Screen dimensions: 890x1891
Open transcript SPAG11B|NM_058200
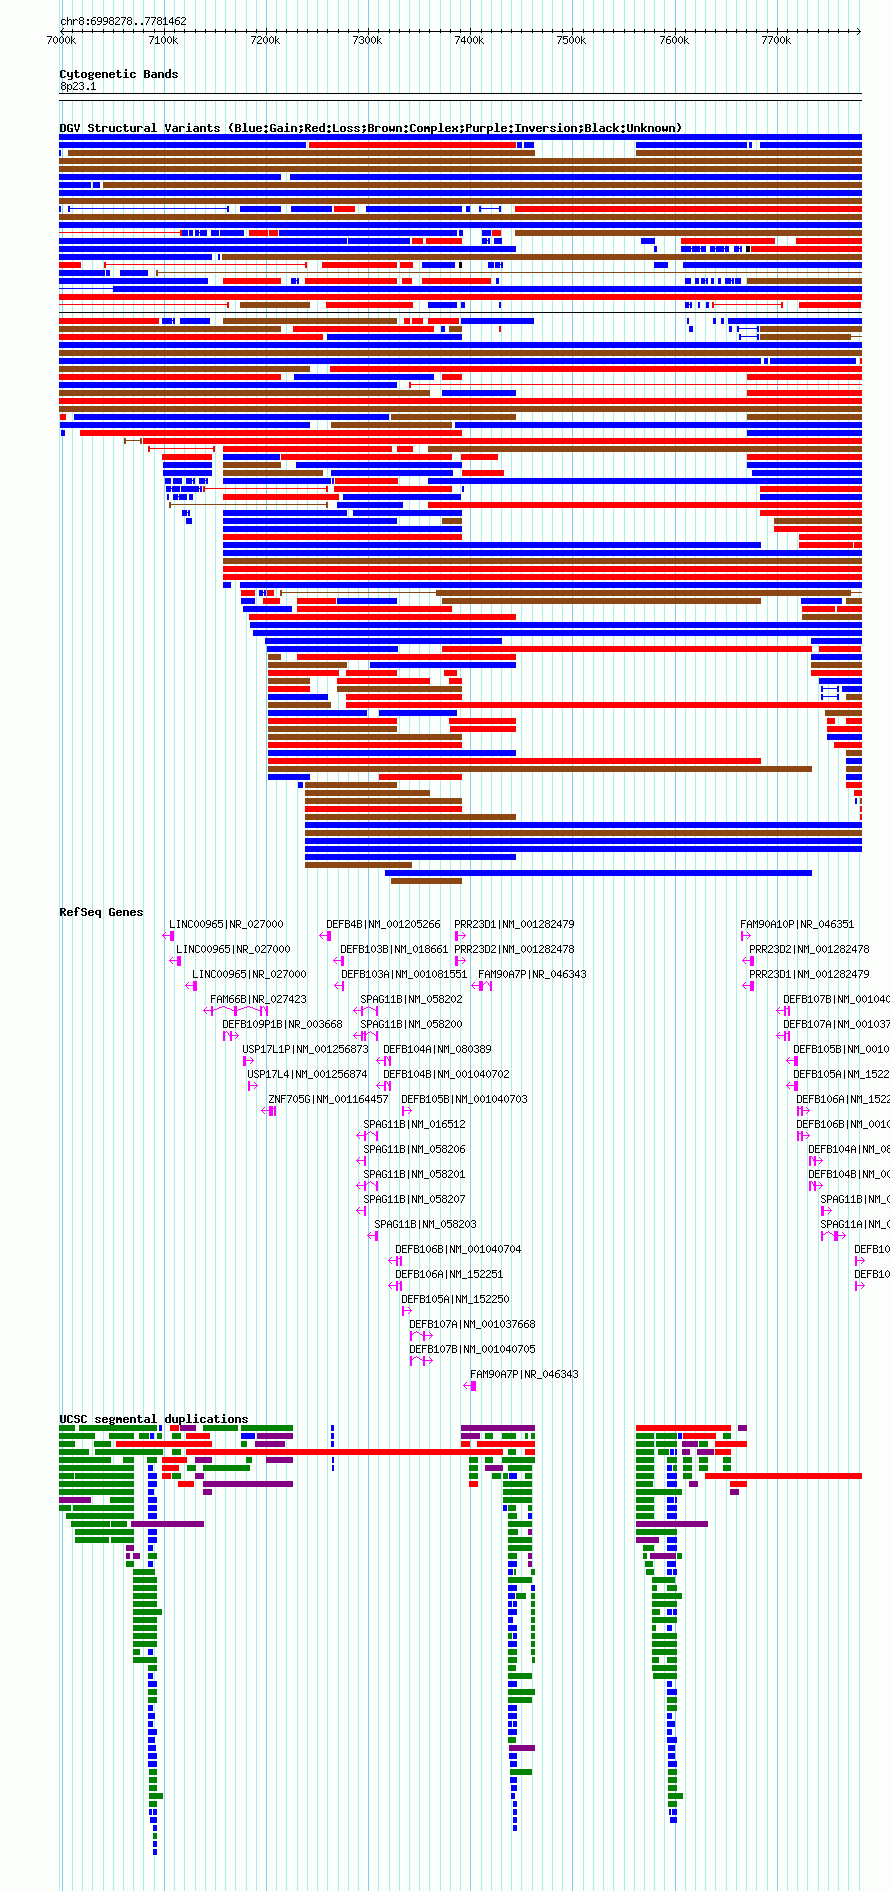411,1024
